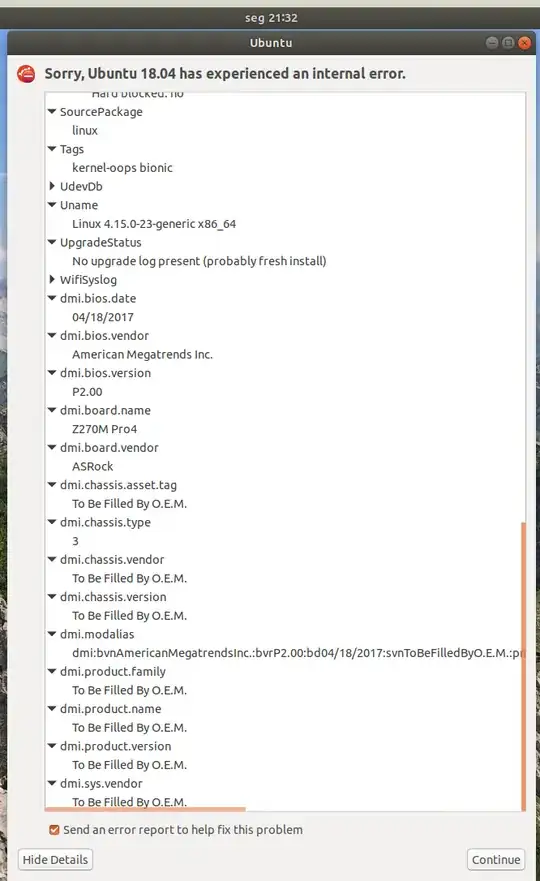Image resolution: width=540 pixels, height=881 pixels.
Task: Collapse the dmi.product.family entry
Action: [52, 671]
